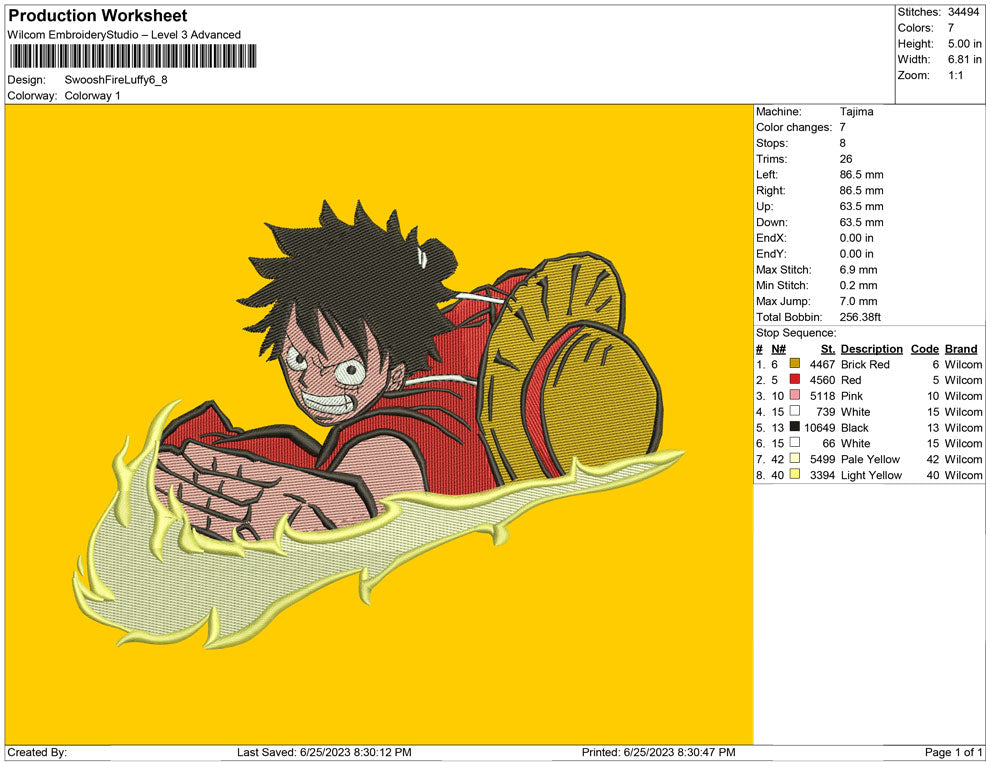Click the stitch count '5118' for Pink
This screenshot has height=762, width=990.
coord(822,396)
